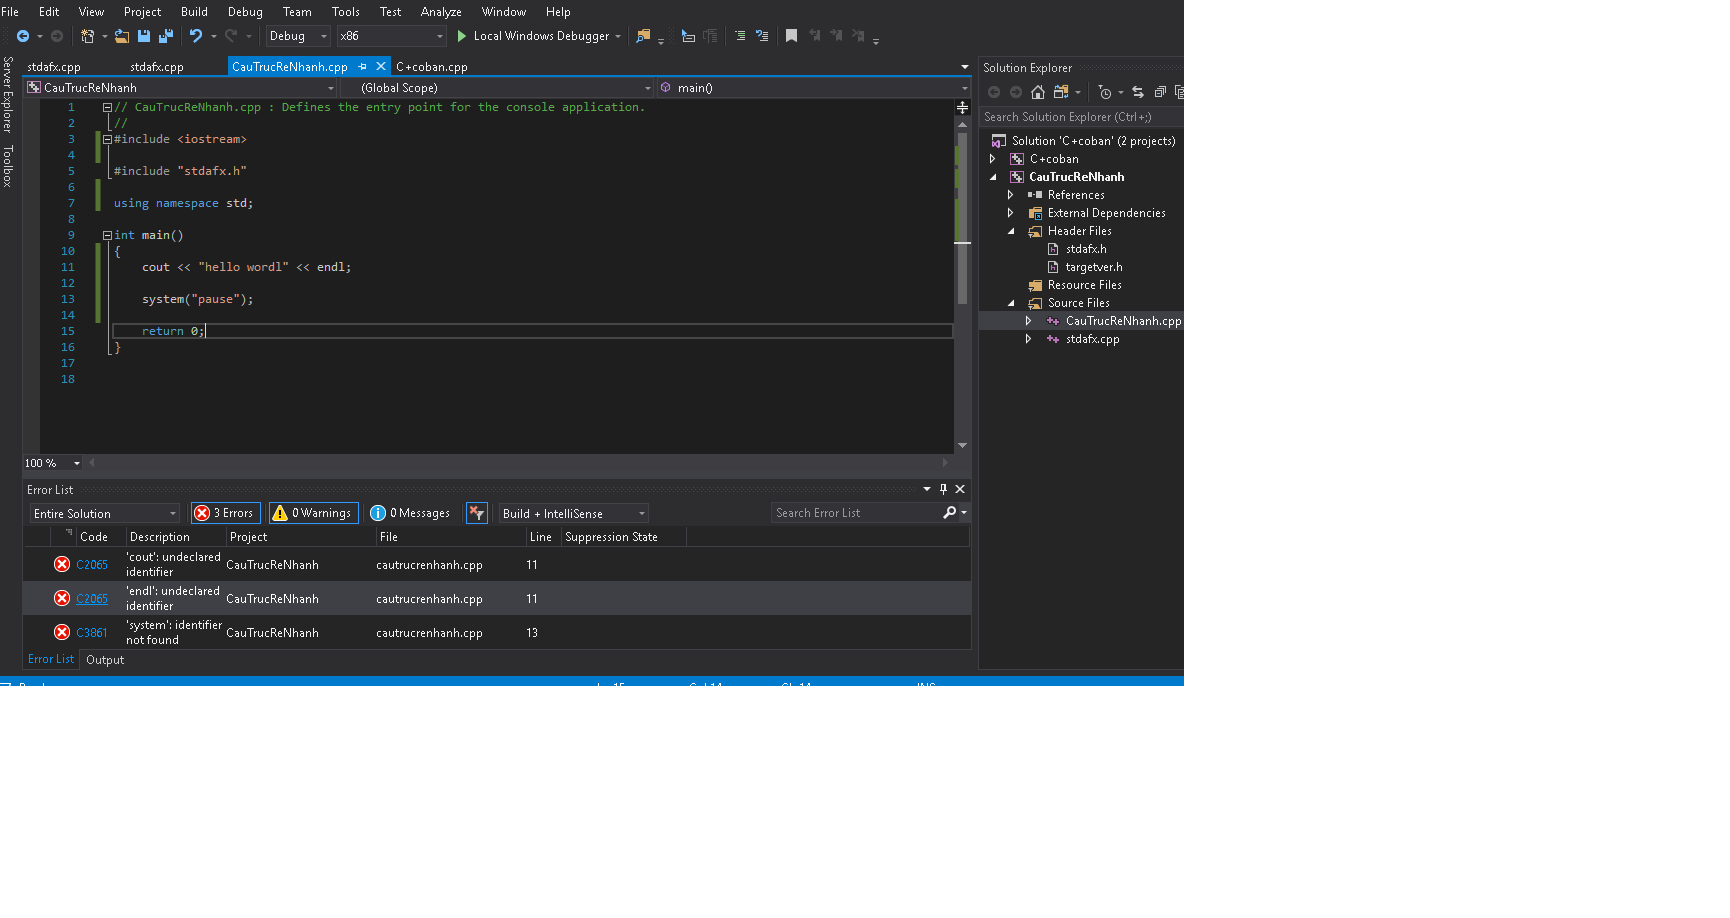Switch to the Output panel

[104, 660]
